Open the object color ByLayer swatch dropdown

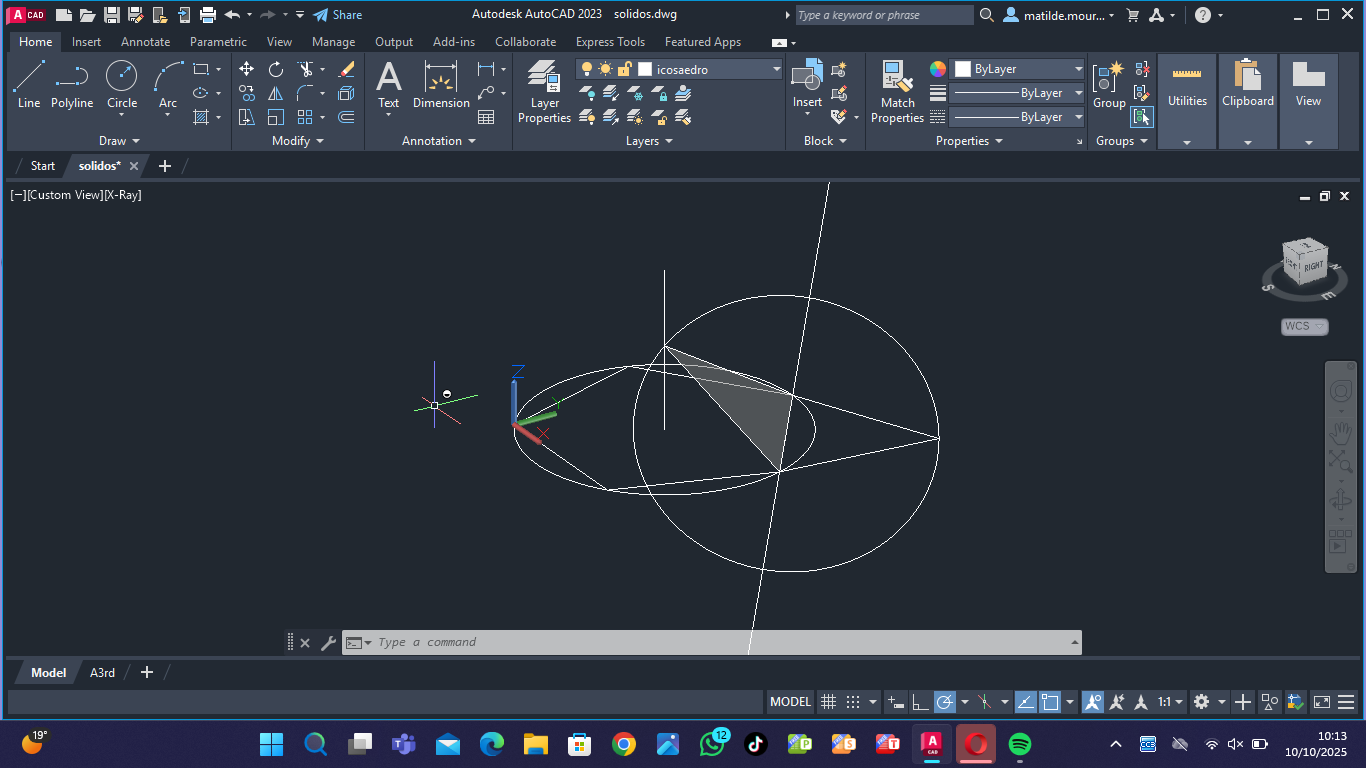(1078, 69)
